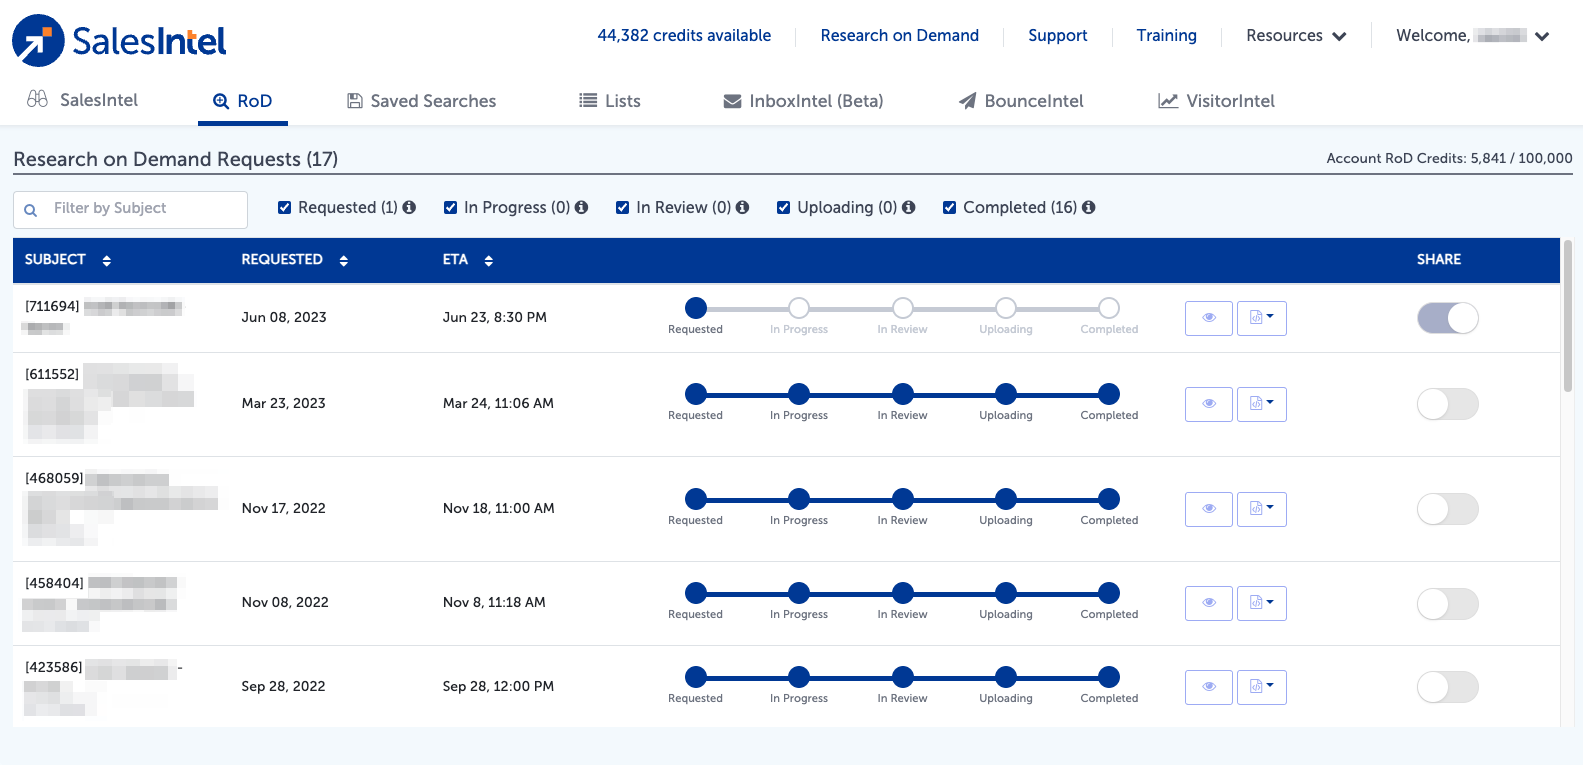
Task: Focus the Filter by Subject field
Action: (130, 210)
